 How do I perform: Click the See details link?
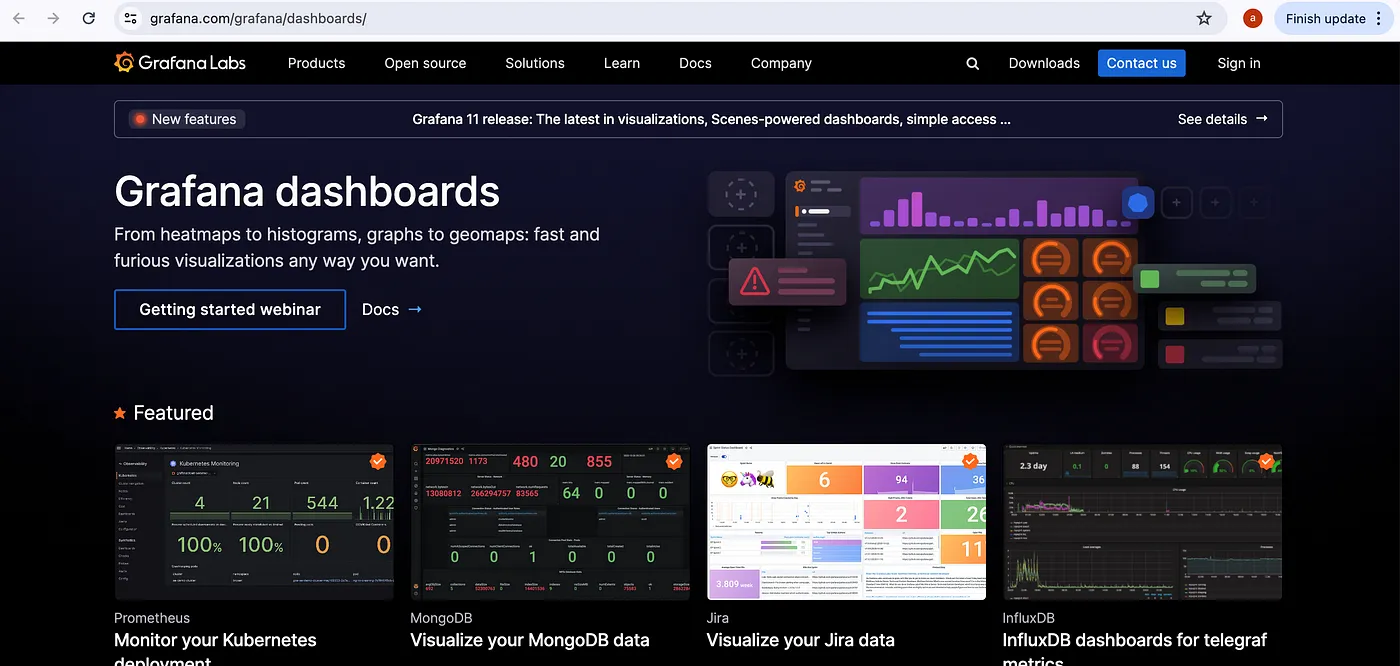1212,119
